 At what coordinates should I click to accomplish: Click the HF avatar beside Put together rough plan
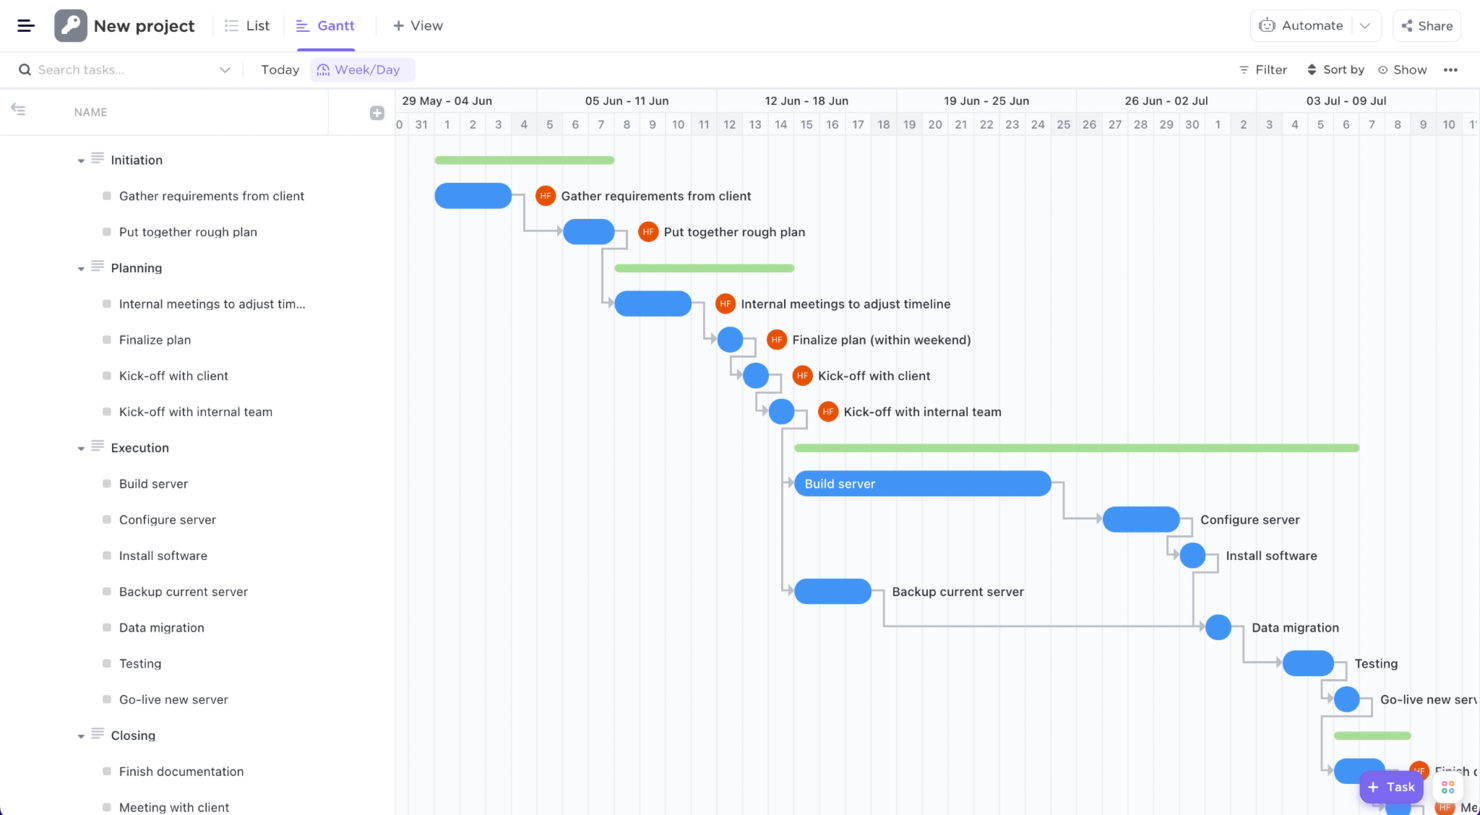[x=648, y=232]
